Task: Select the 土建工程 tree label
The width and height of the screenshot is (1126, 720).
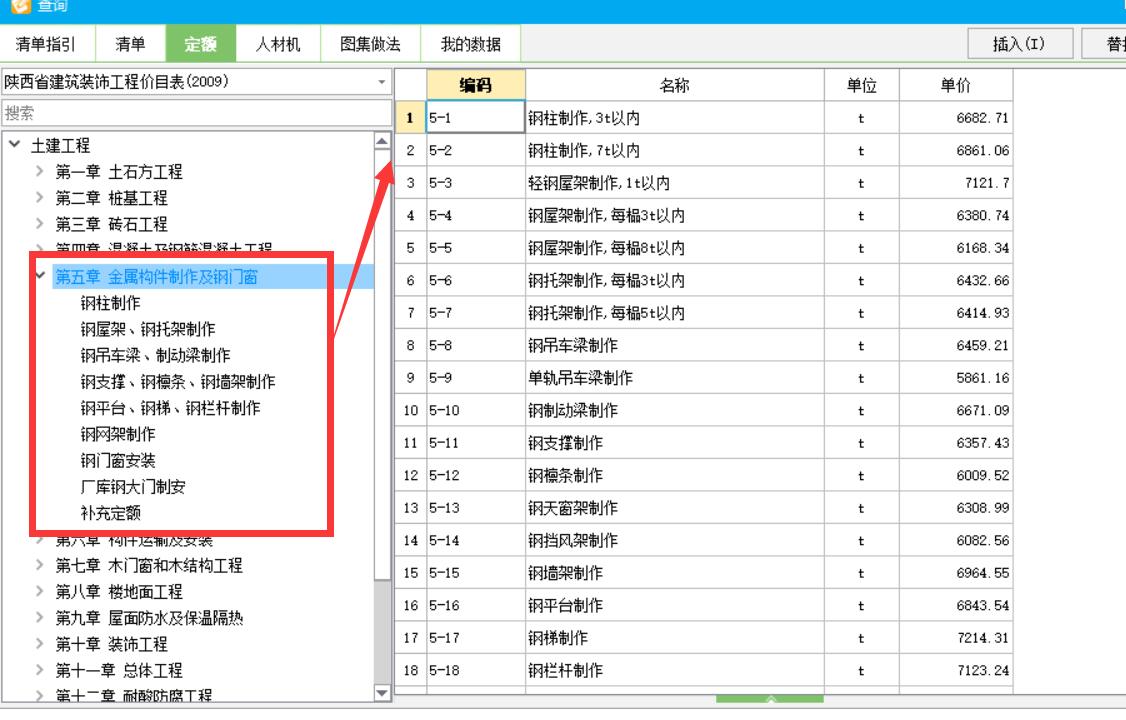Action: point(60,146)
